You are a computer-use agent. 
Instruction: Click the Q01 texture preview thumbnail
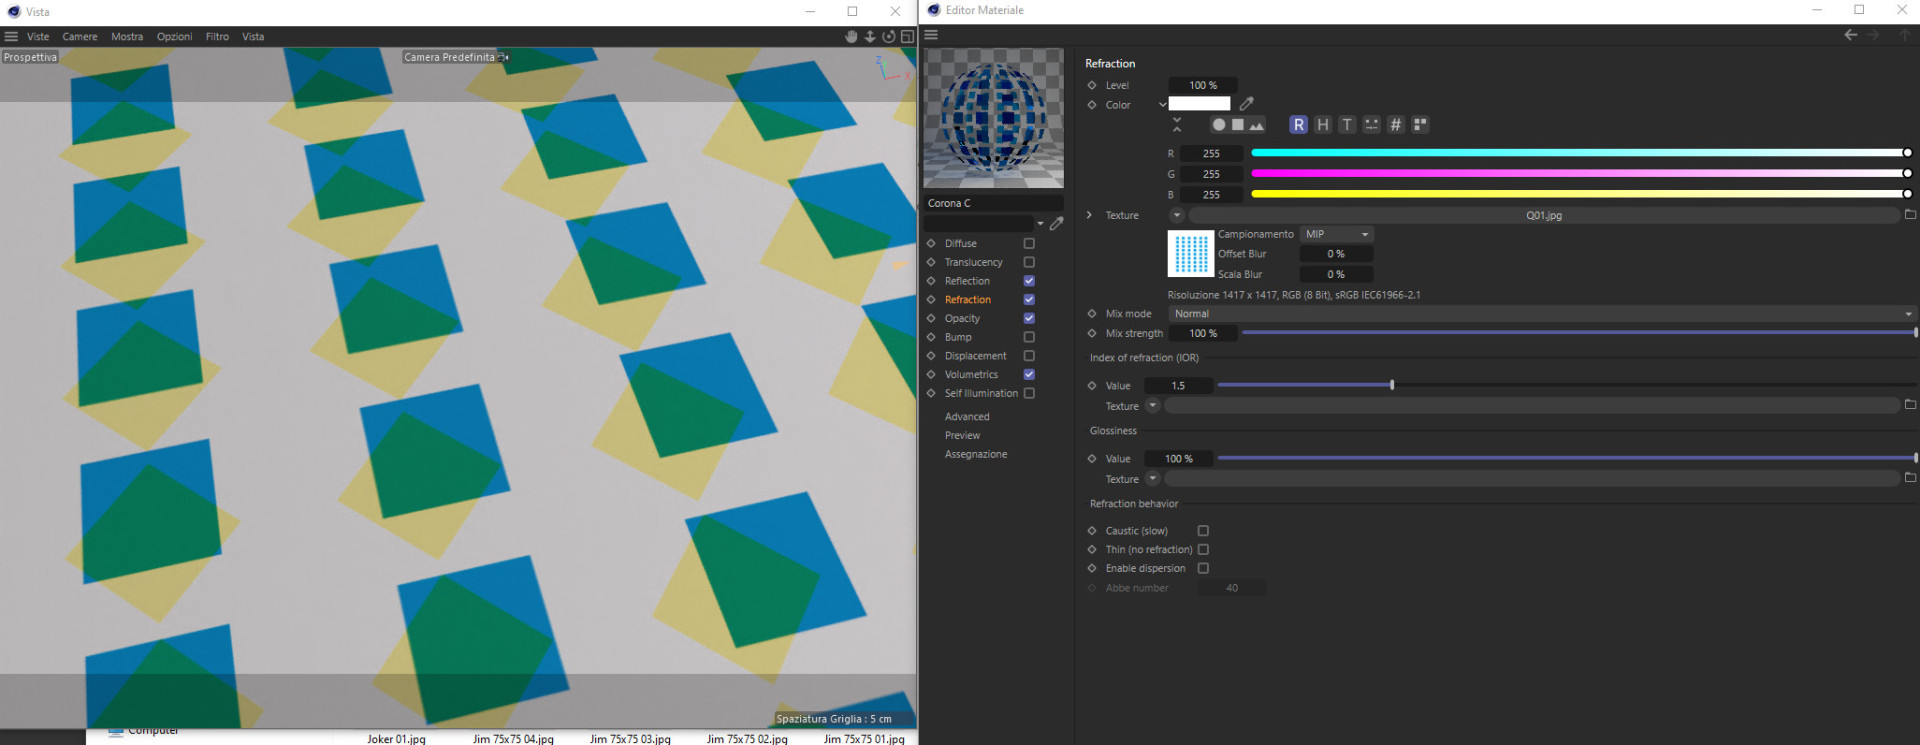1190,254
